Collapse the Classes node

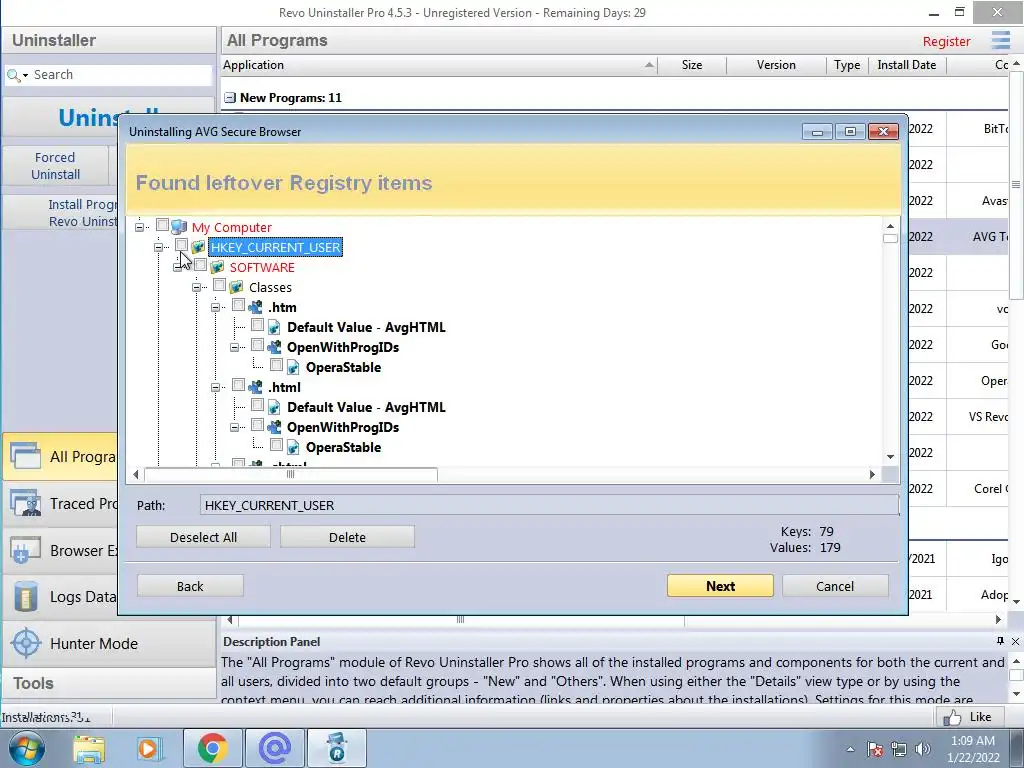(196, 287)
